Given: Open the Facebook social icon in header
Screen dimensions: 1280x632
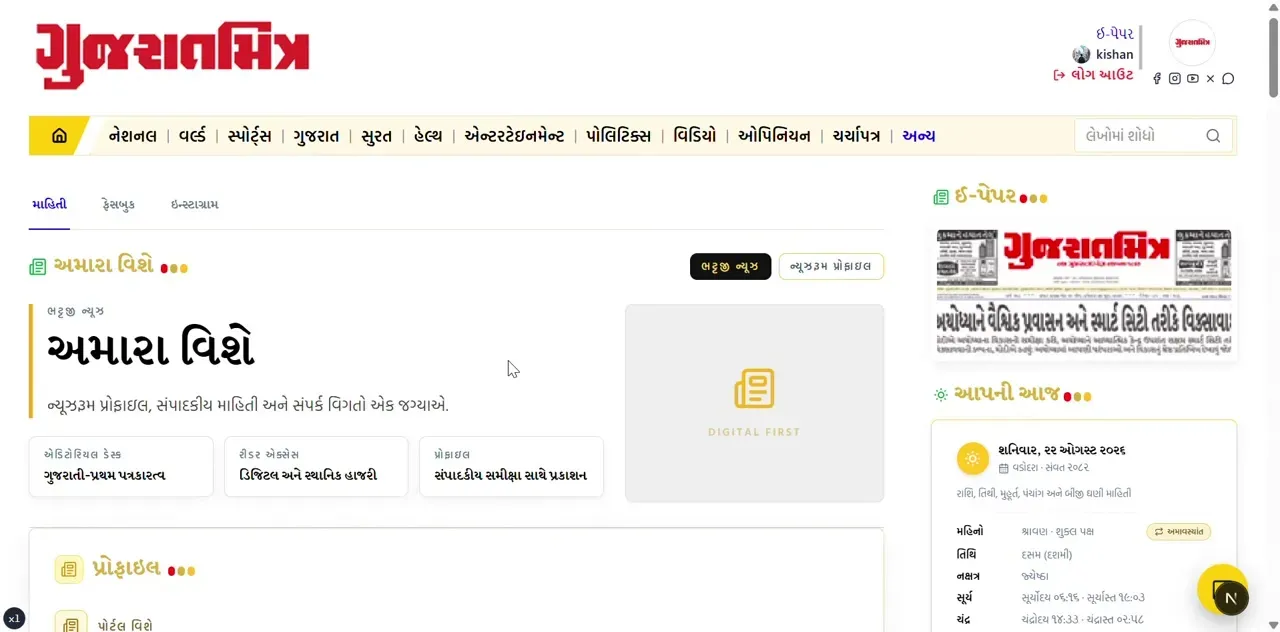Looking at the screenshot, I should 1157,79.
